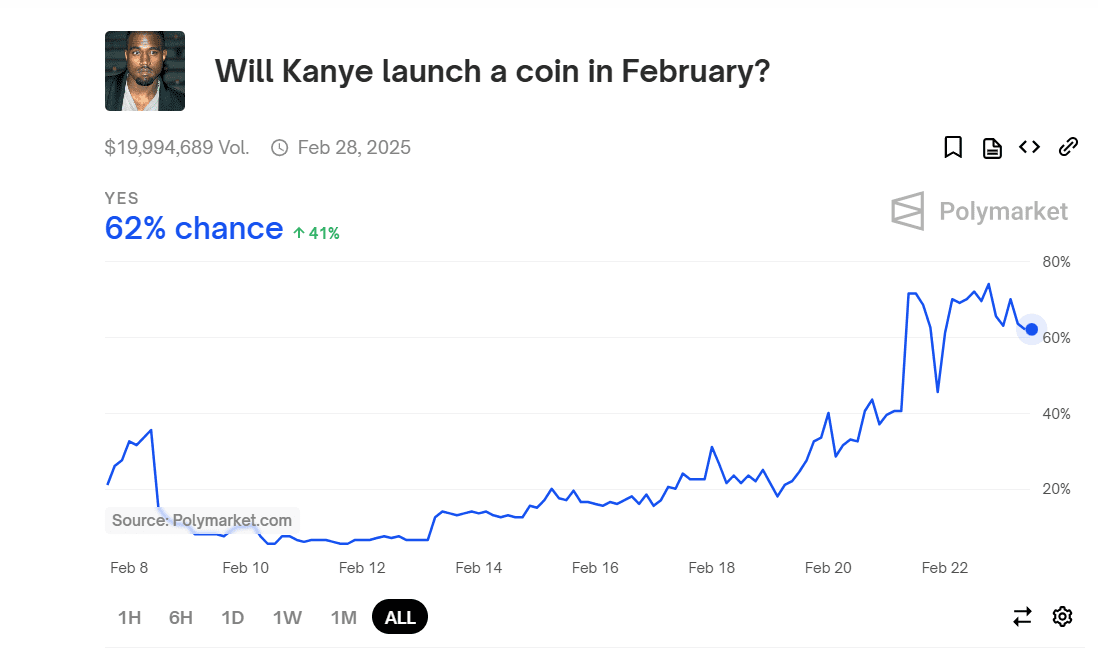
Task: Switch to the 1M chart tab
Action: coord(343,617)
